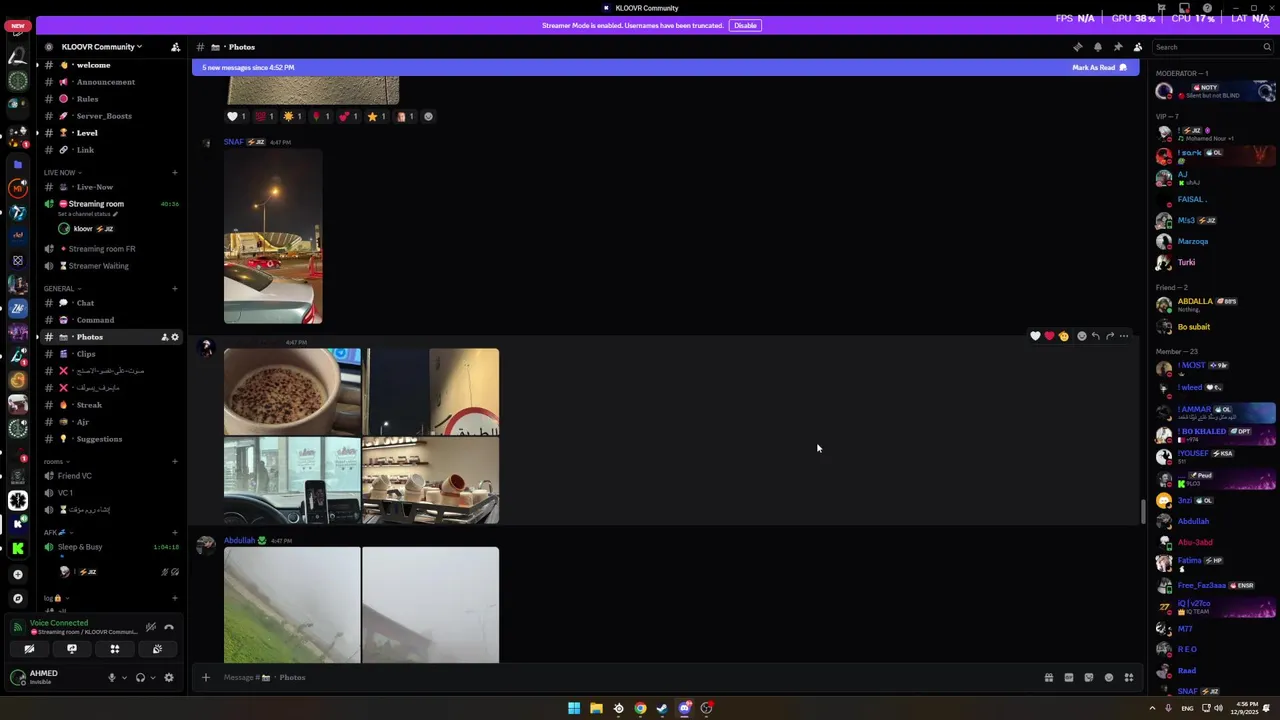
Task: Open the Streak channel
Action: 89,405
